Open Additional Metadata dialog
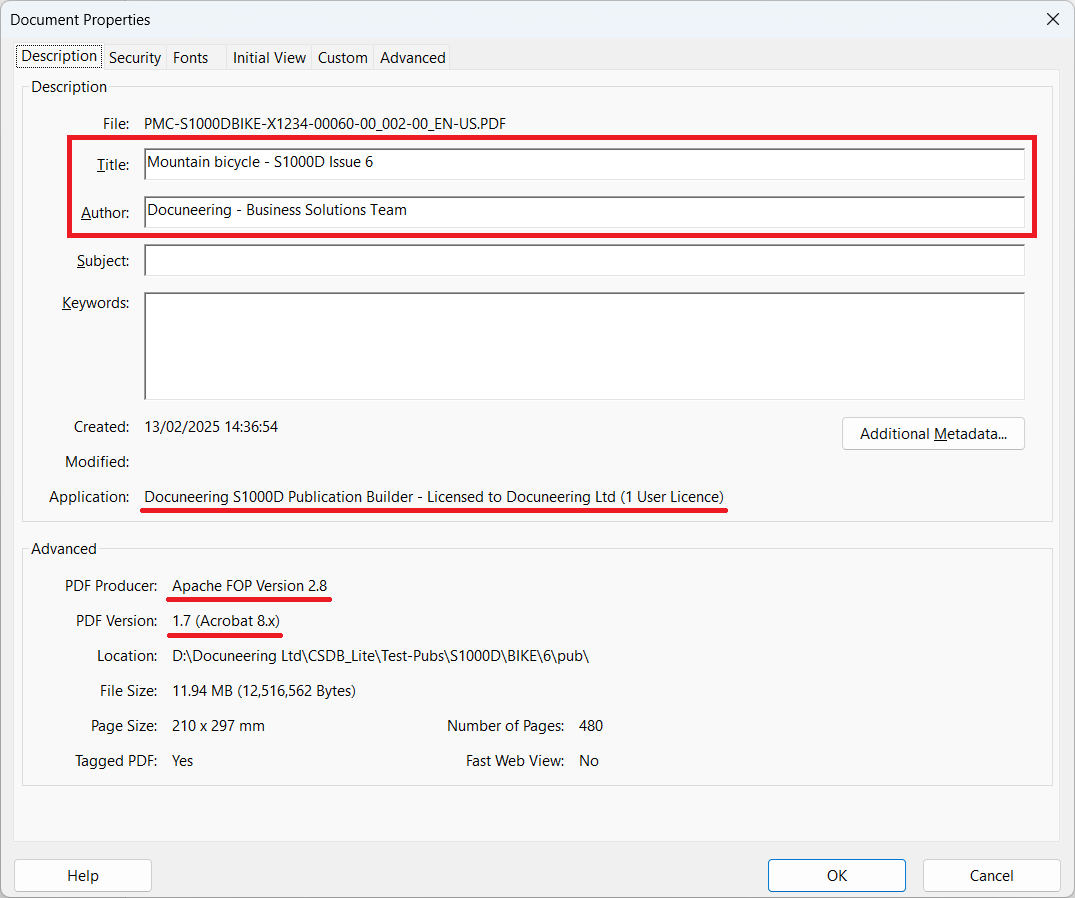 point(933,434)
